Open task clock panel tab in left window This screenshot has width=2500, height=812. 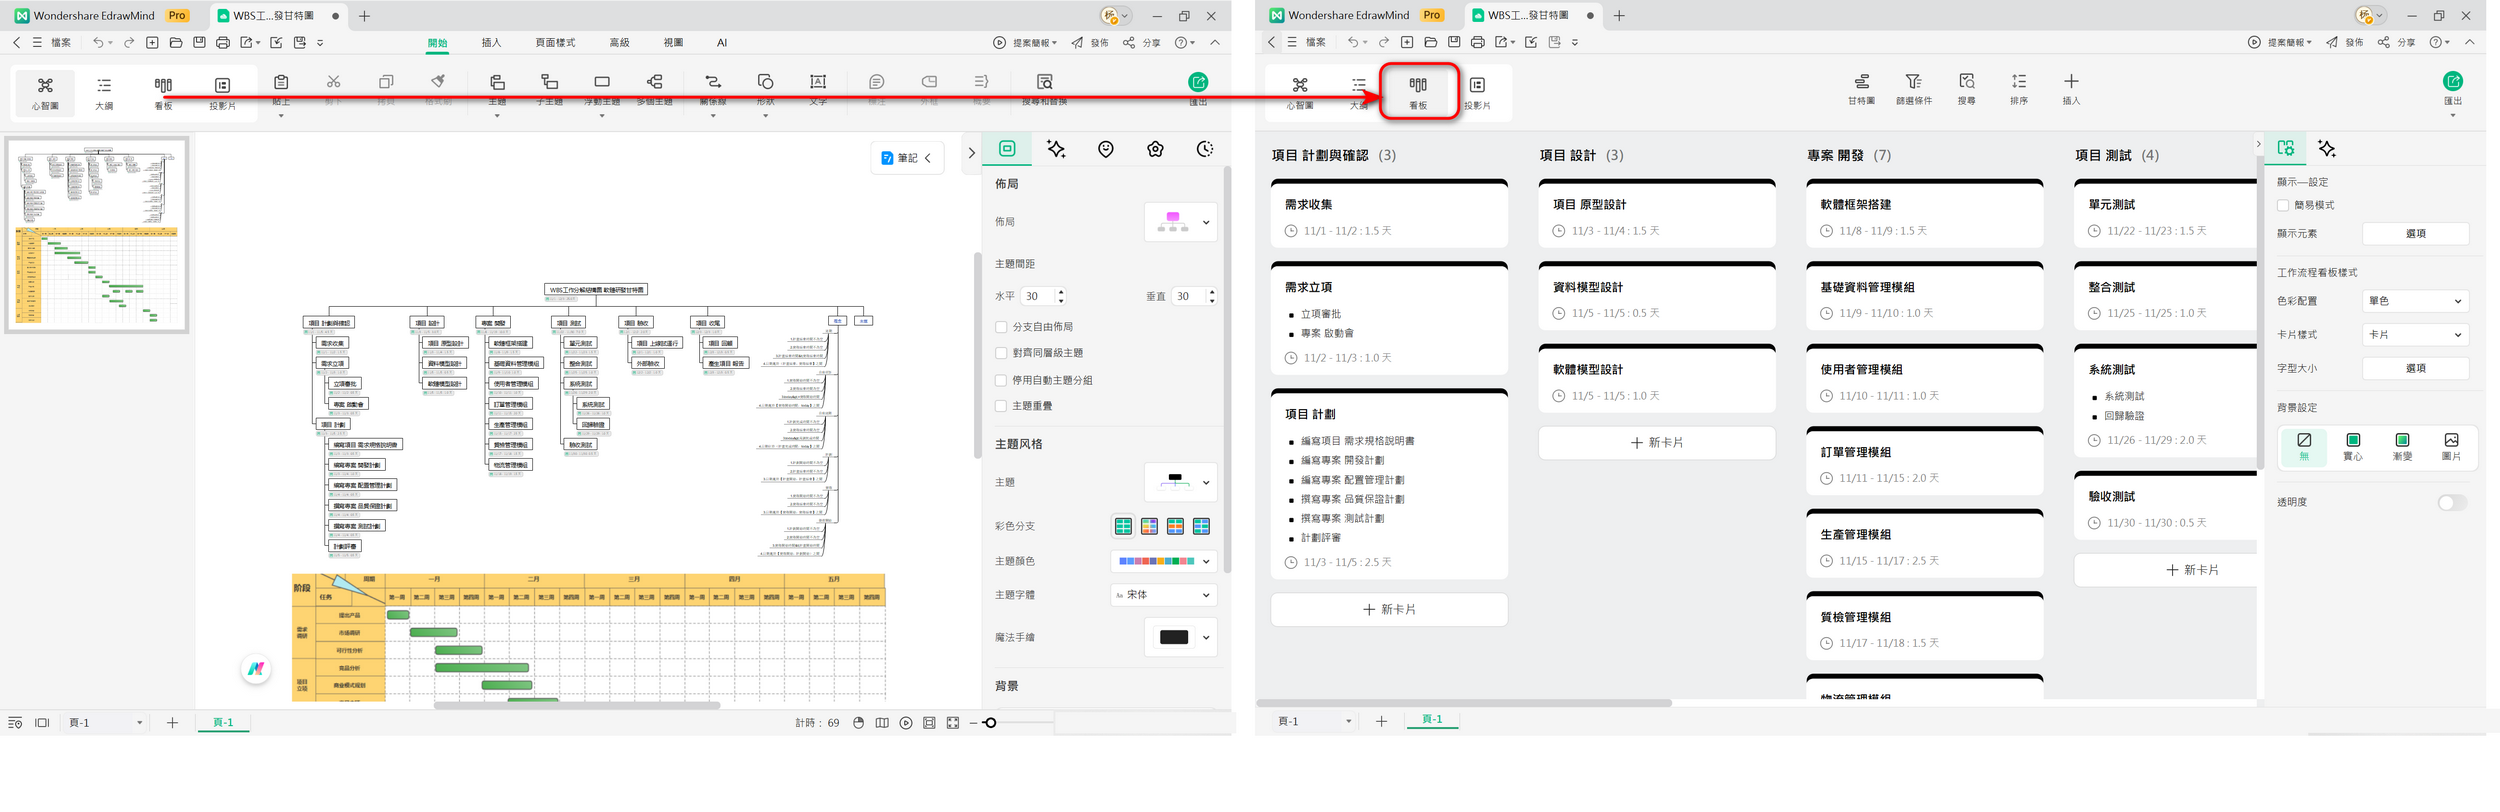pos(1205,149)
